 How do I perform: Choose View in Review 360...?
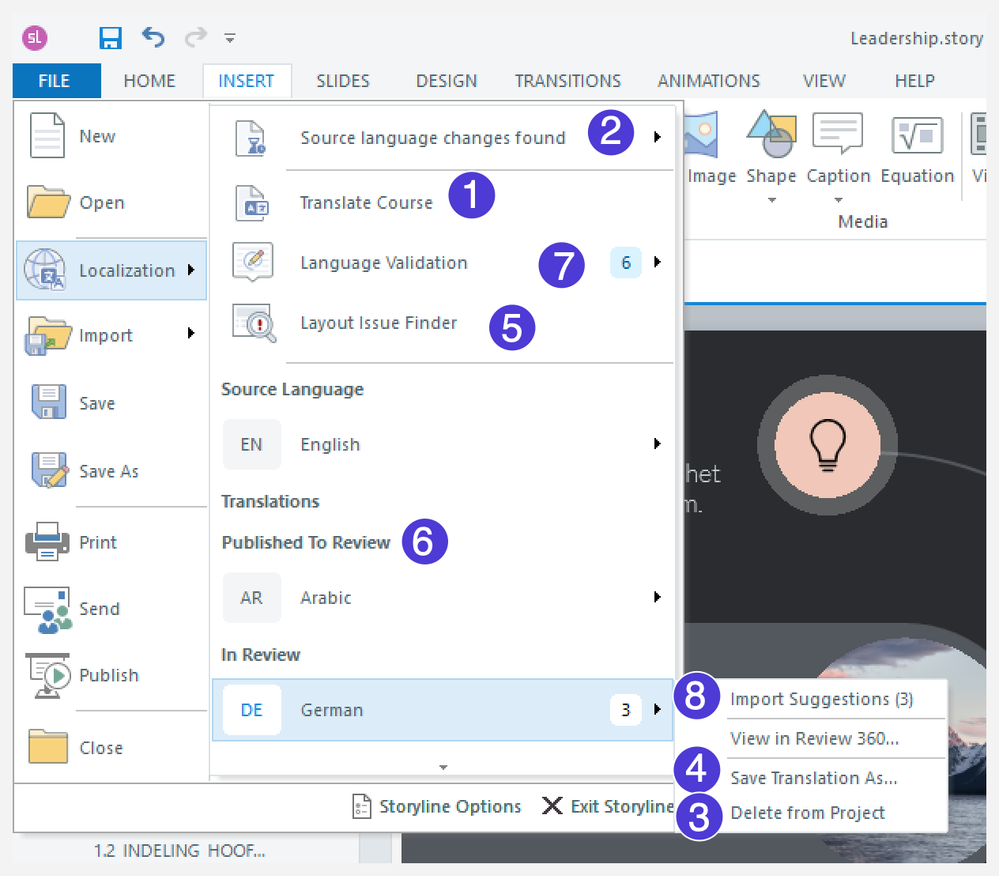point(815,738)
